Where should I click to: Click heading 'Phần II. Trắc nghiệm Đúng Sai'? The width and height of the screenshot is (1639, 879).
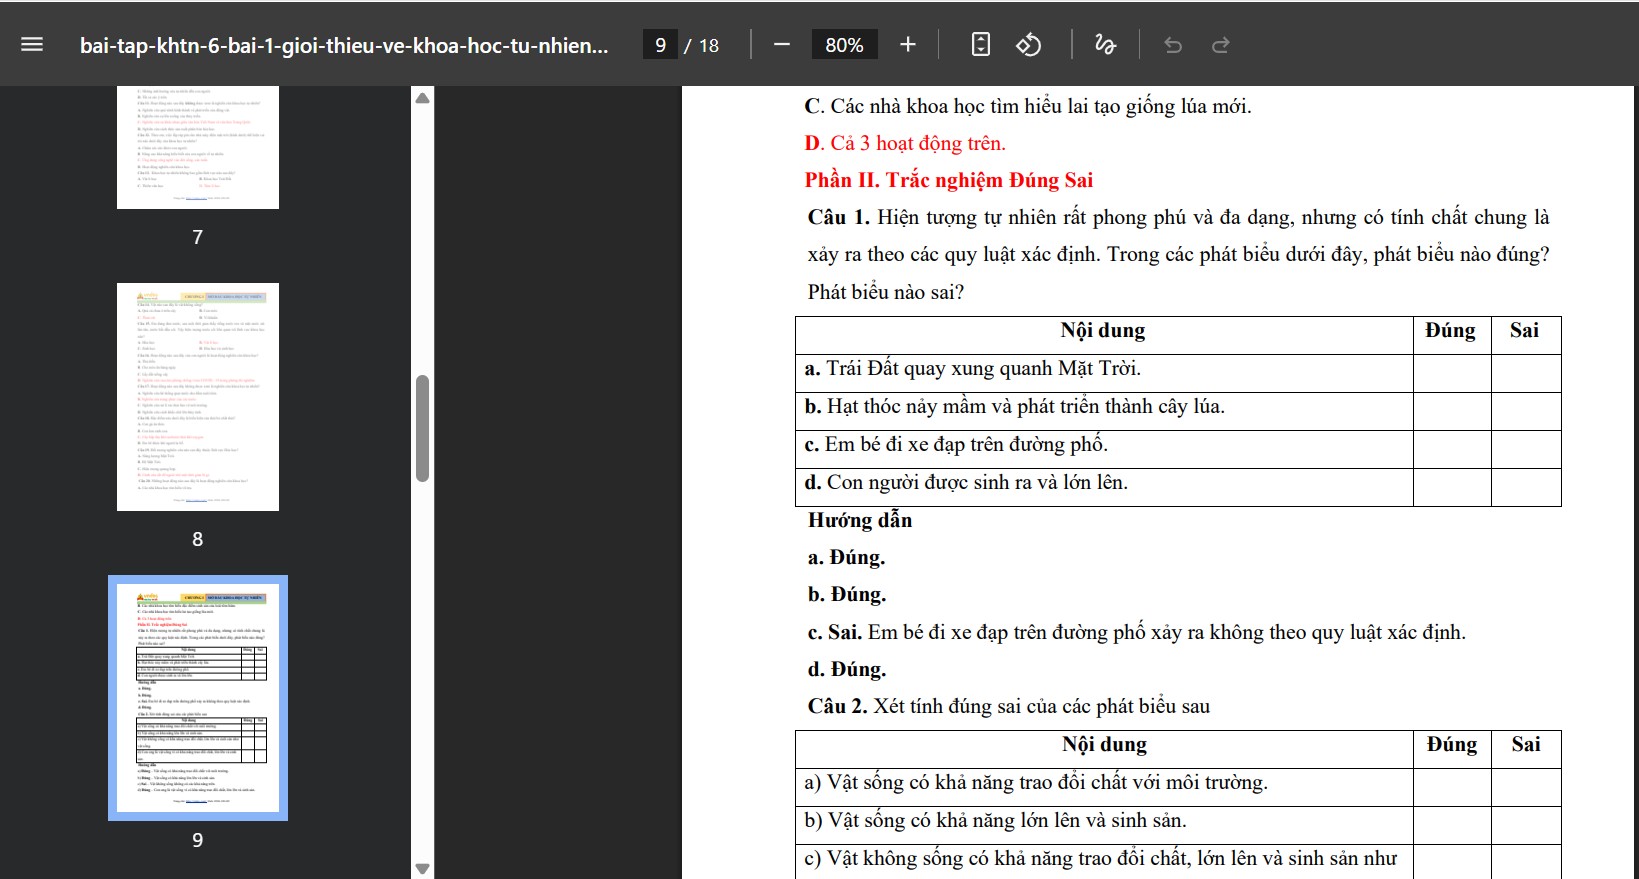coord(949,180)
